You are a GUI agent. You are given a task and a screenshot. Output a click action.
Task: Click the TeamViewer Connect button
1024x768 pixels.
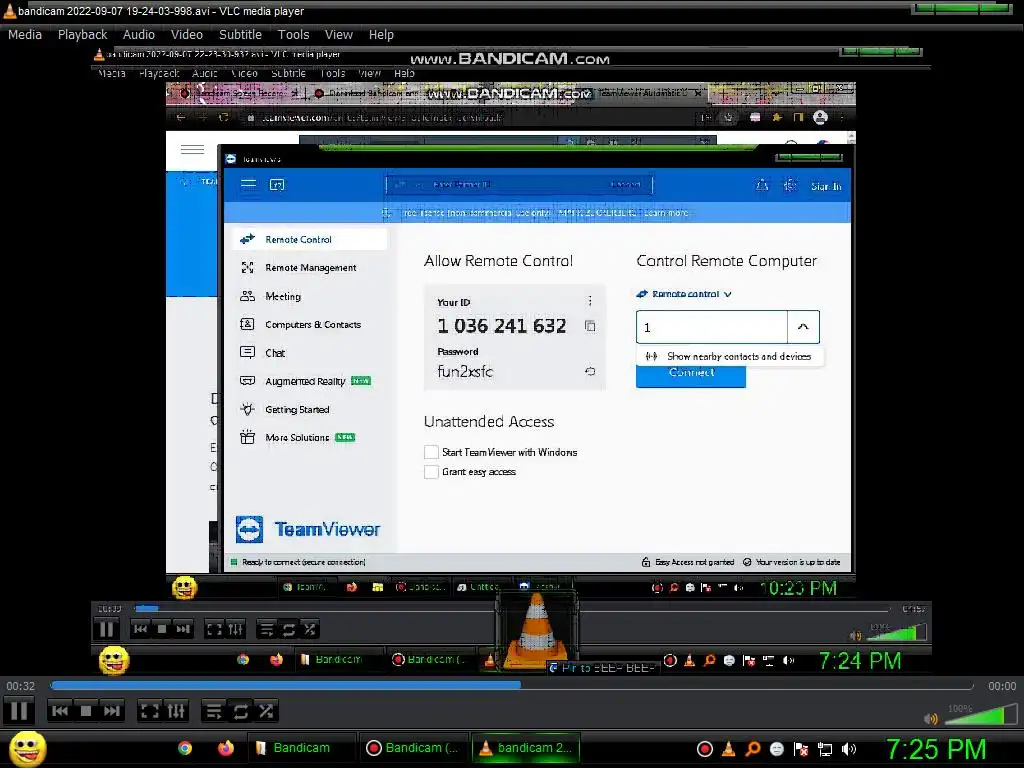[x=691, y=376]
